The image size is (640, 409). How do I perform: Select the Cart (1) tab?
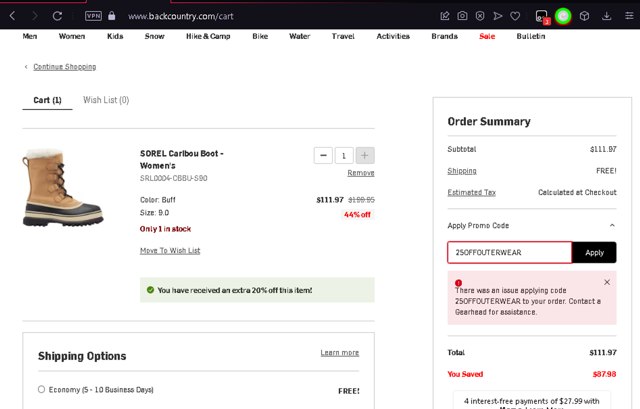tap(47, 100)
